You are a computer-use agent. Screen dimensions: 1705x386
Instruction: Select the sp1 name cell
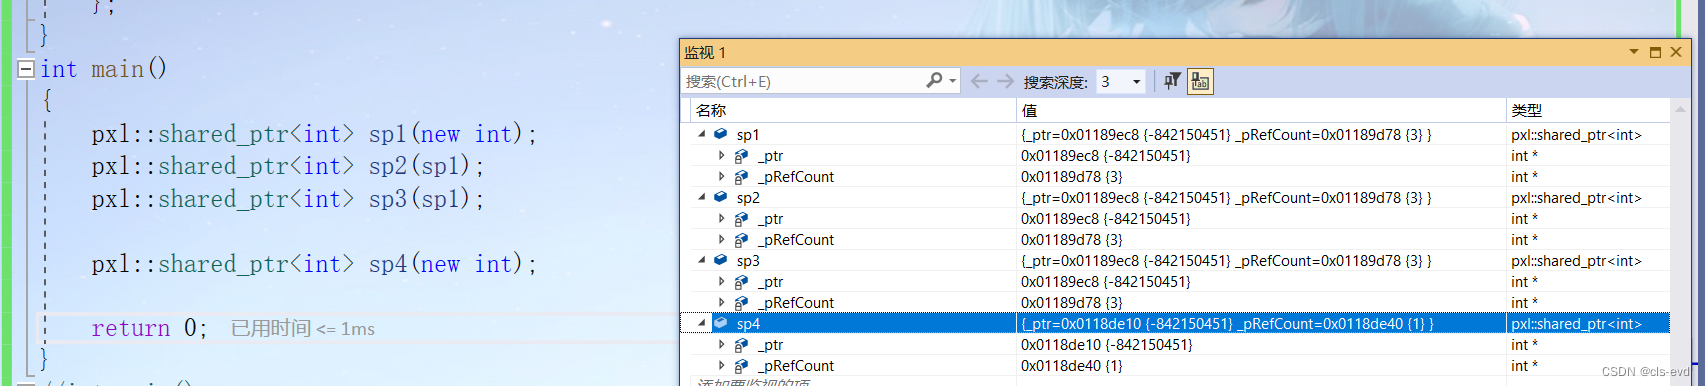(x=748, y=134)
